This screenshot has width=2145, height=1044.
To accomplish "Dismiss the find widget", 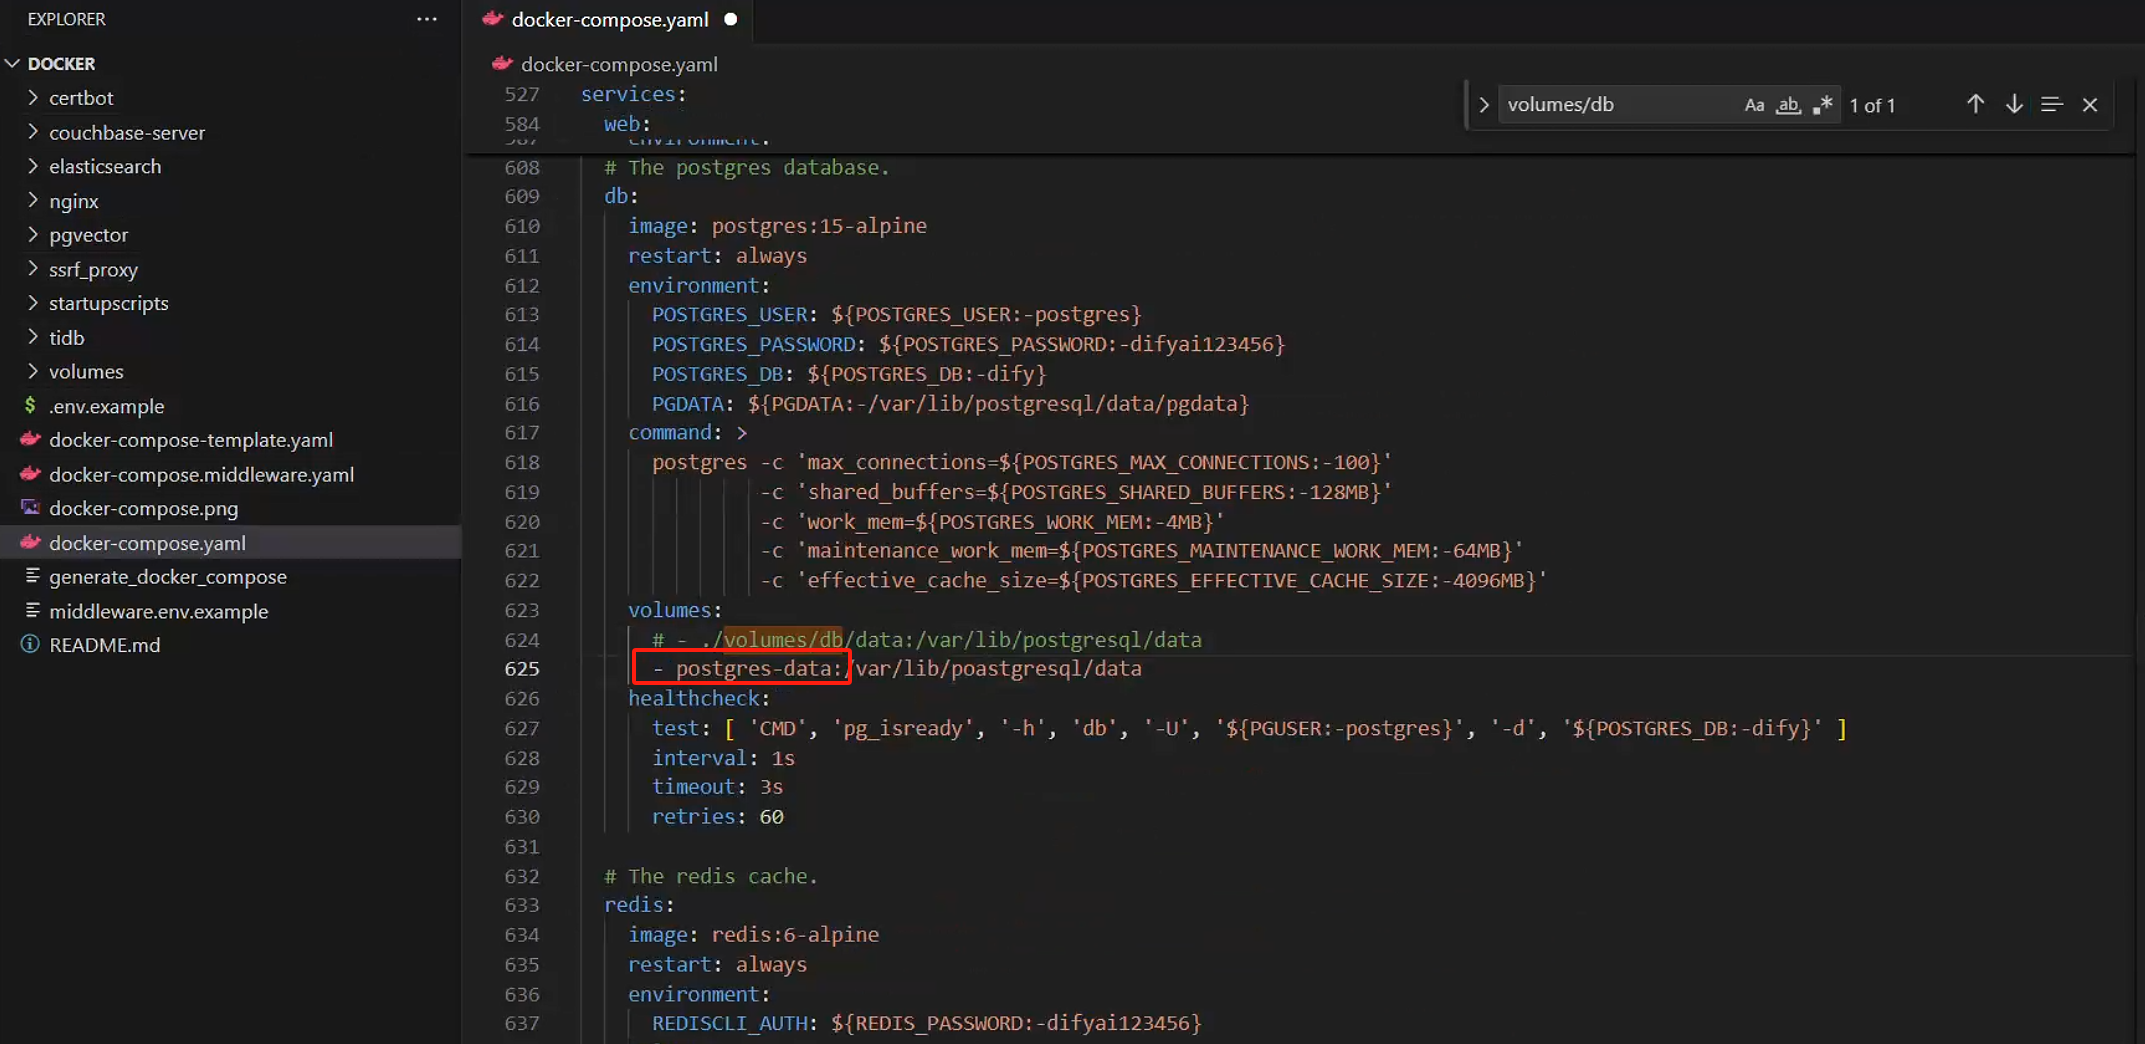I will click(2090, 104).
